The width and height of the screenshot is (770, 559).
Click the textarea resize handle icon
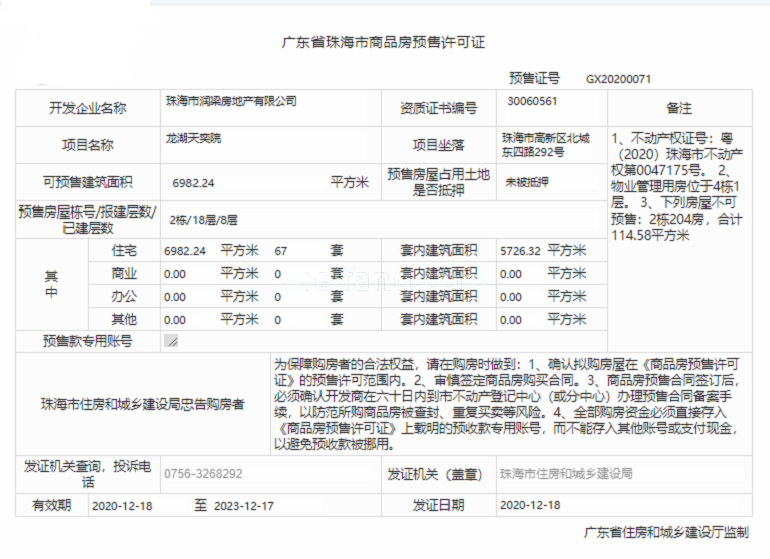pyautogui.click(x=171, y=341)
